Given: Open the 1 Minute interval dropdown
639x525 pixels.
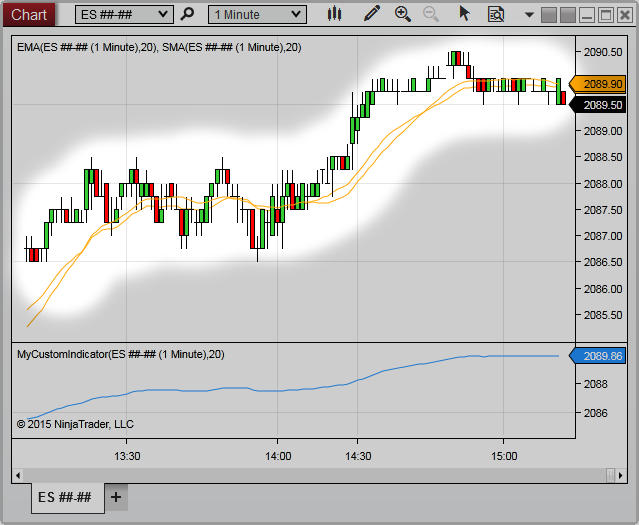Looking at the screenshot, I should (x=257, y=14).
